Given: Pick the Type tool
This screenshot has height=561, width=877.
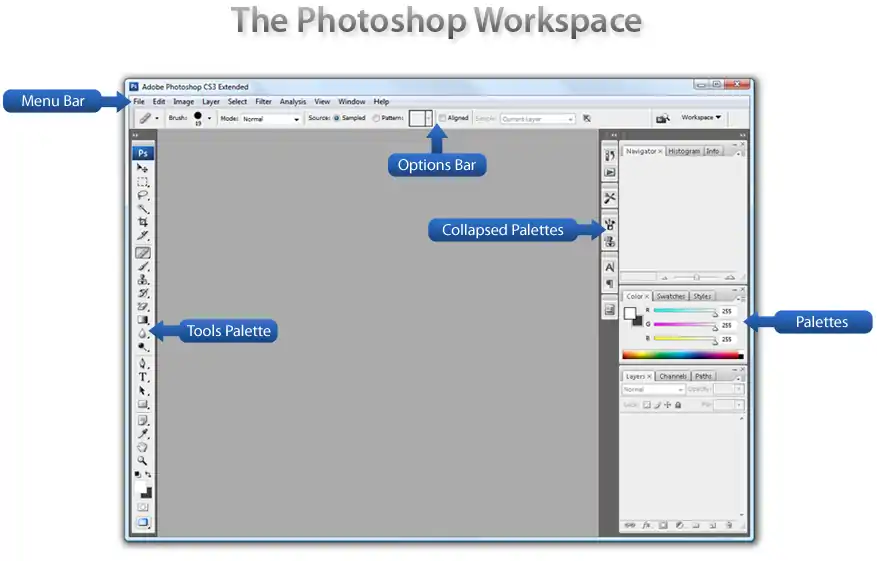Looking at the screenshot, I should (x=143, y=378).
